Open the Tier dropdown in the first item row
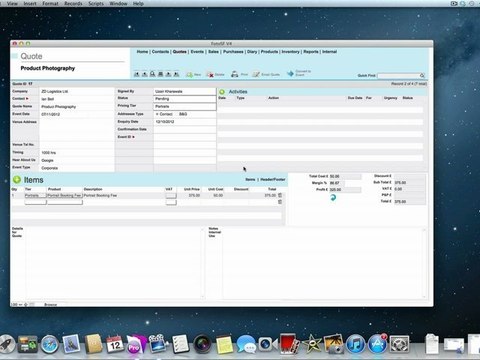480x360 pixels. [x=35, y=195]
